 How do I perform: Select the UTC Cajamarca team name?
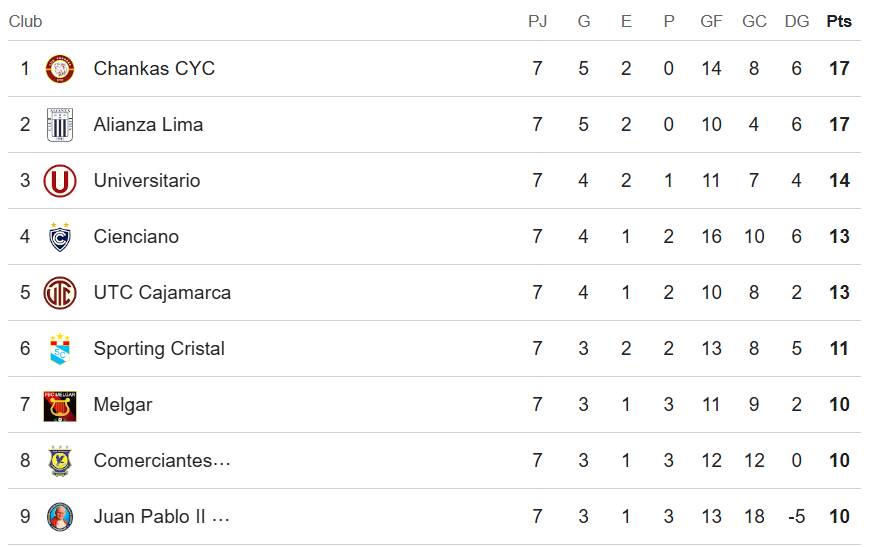click(x=162, y=293)
